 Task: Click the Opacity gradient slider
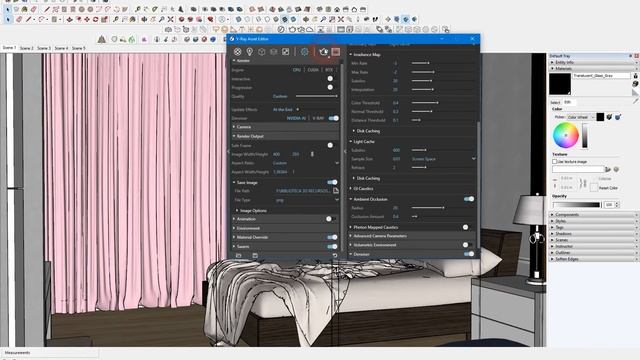point(577,204)
